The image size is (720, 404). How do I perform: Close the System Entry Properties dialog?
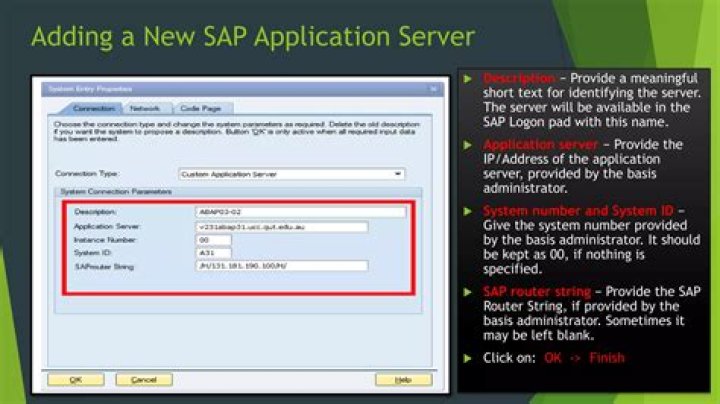[x=433, y=89]
